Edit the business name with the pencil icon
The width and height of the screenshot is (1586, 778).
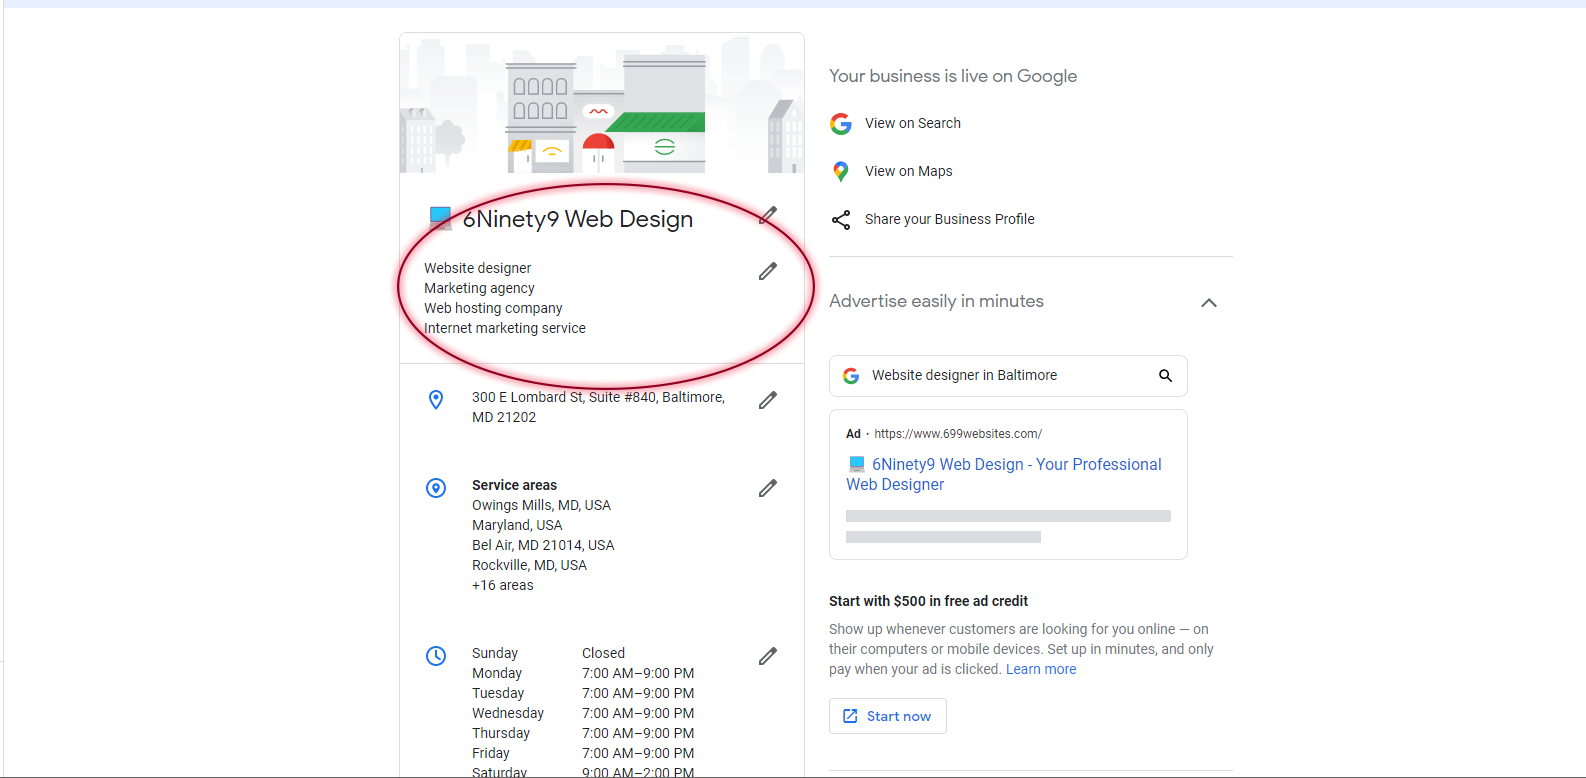pos(768,215)
